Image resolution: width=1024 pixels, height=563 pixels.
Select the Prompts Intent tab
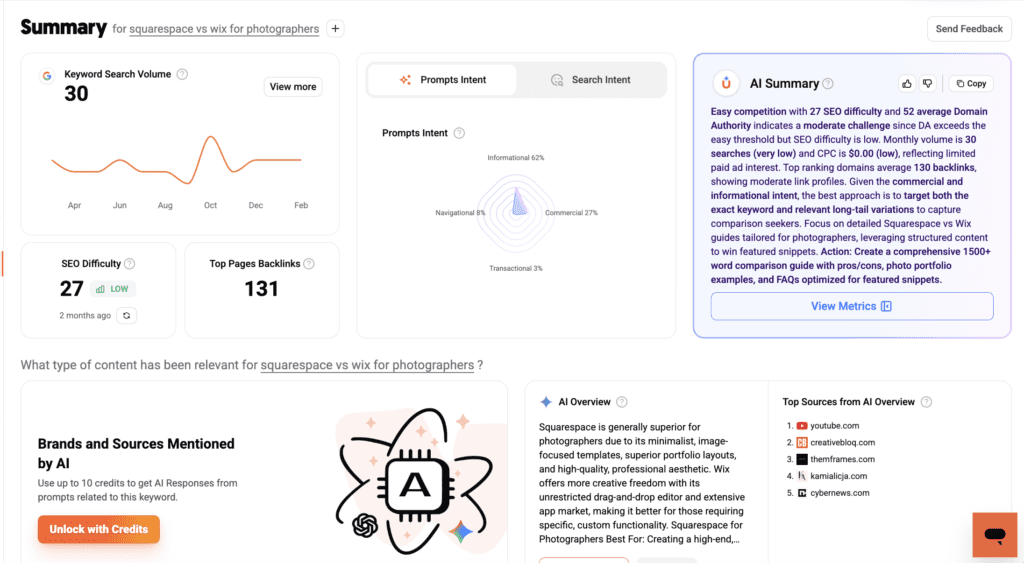tap(442, 80)
